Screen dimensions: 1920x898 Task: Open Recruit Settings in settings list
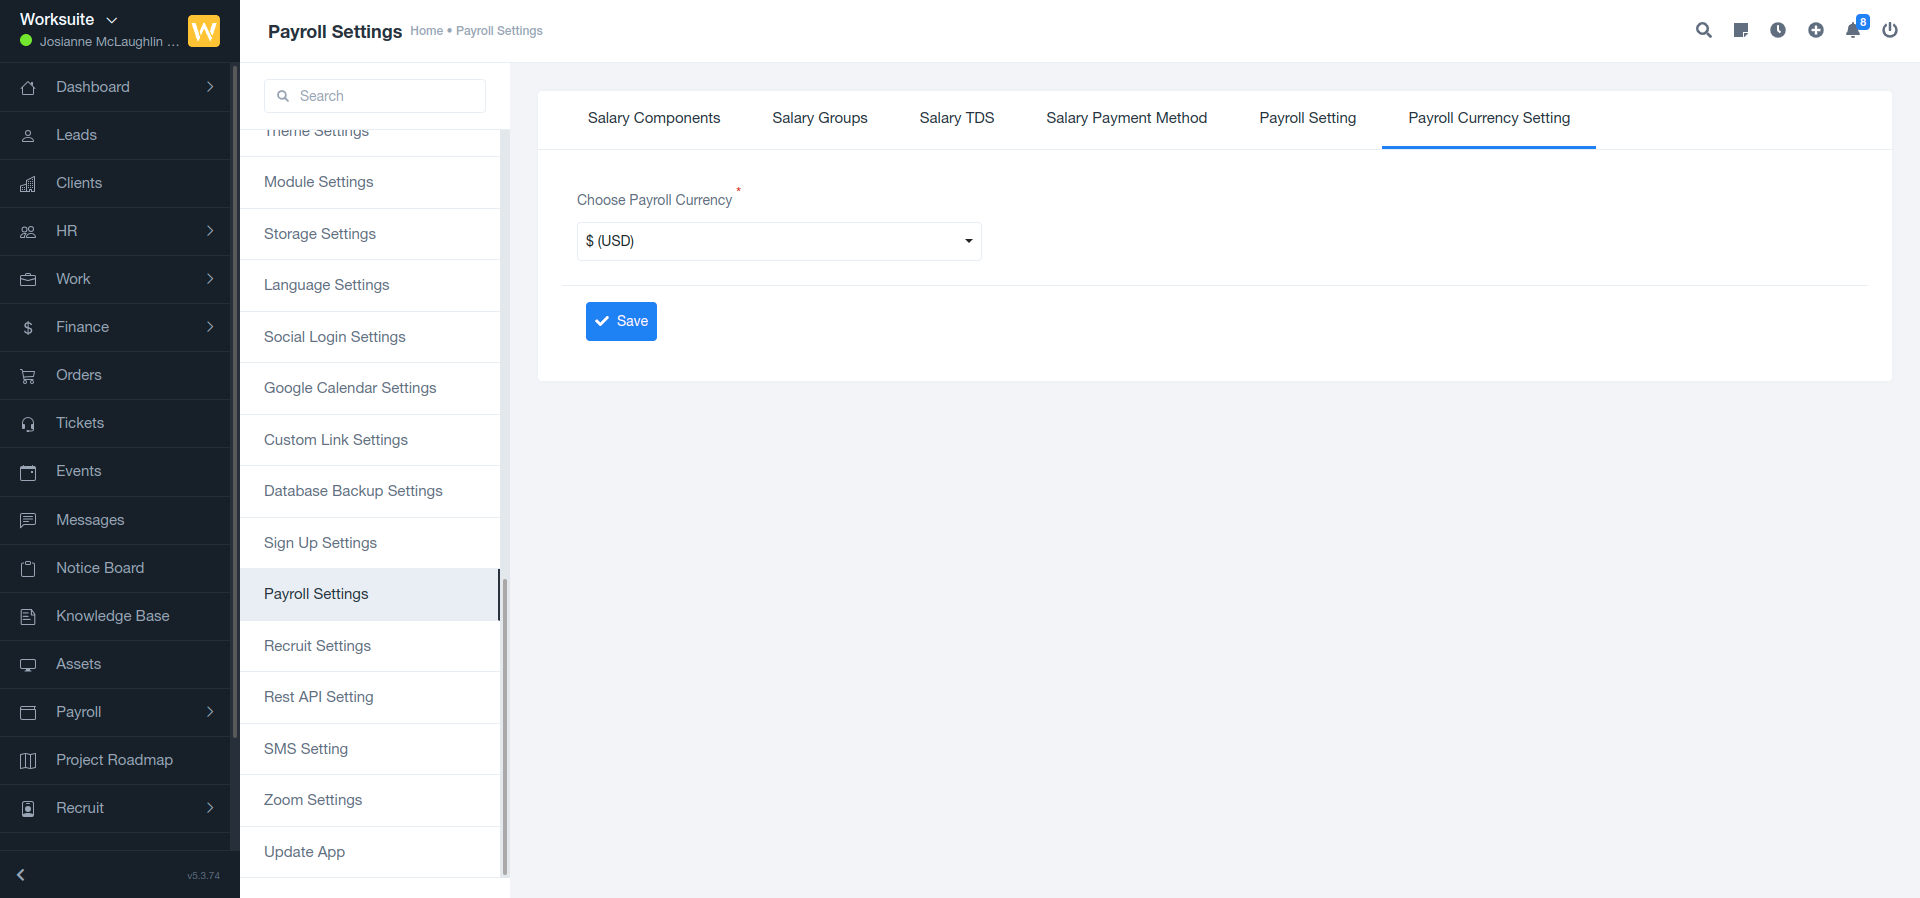point(370,646)
